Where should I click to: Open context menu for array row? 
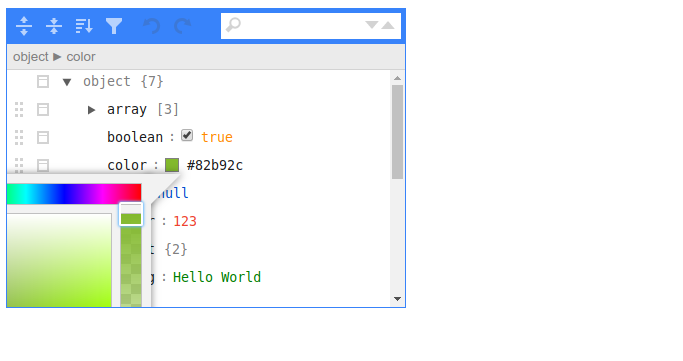pos(43,110)
